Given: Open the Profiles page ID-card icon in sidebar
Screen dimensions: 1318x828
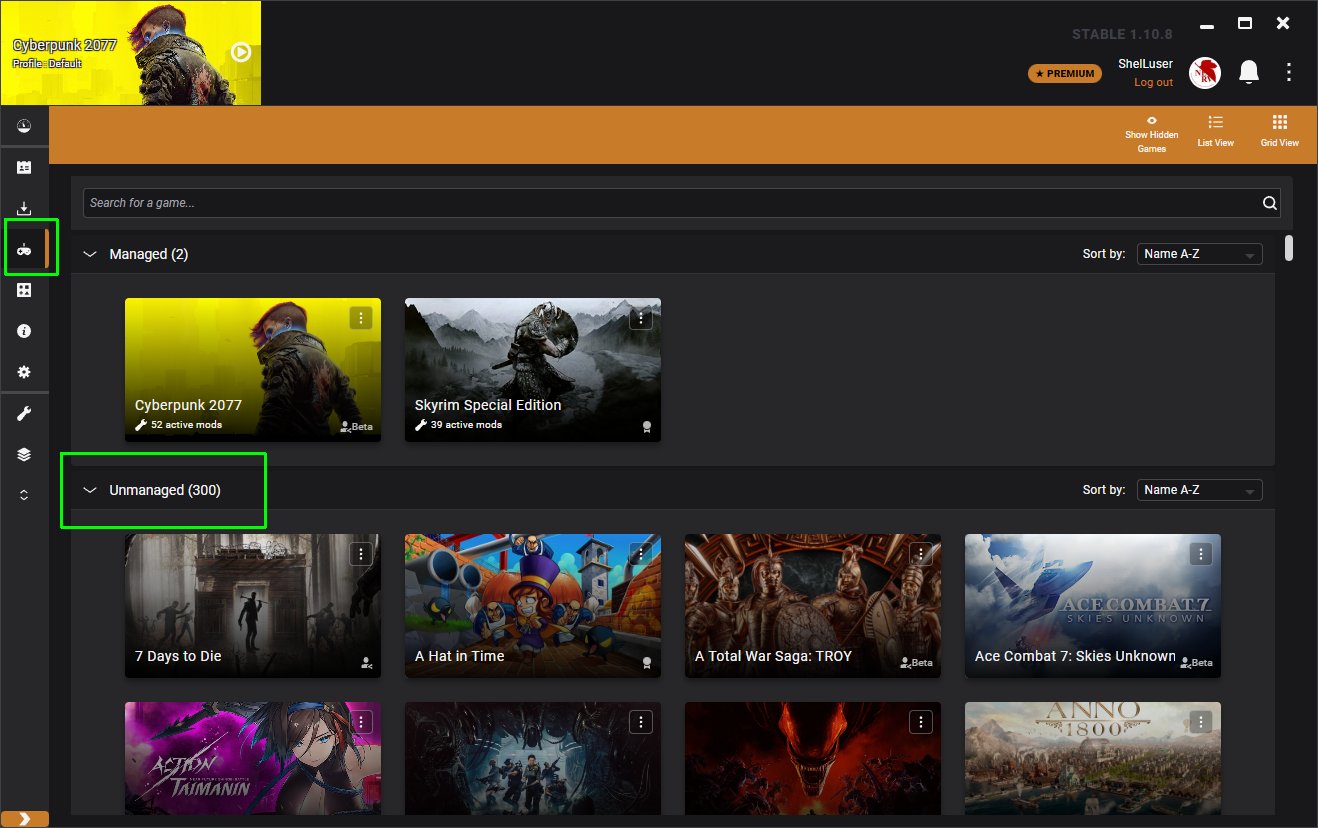Looking at the screenshot, I should click(24, 167).
